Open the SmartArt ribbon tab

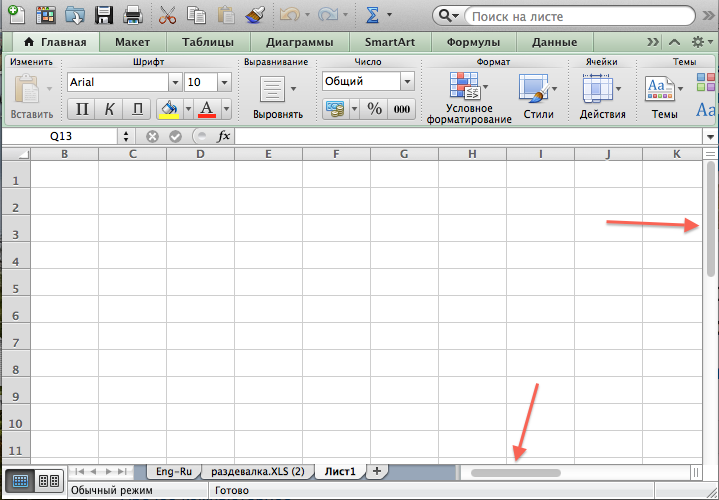[390, 42]
